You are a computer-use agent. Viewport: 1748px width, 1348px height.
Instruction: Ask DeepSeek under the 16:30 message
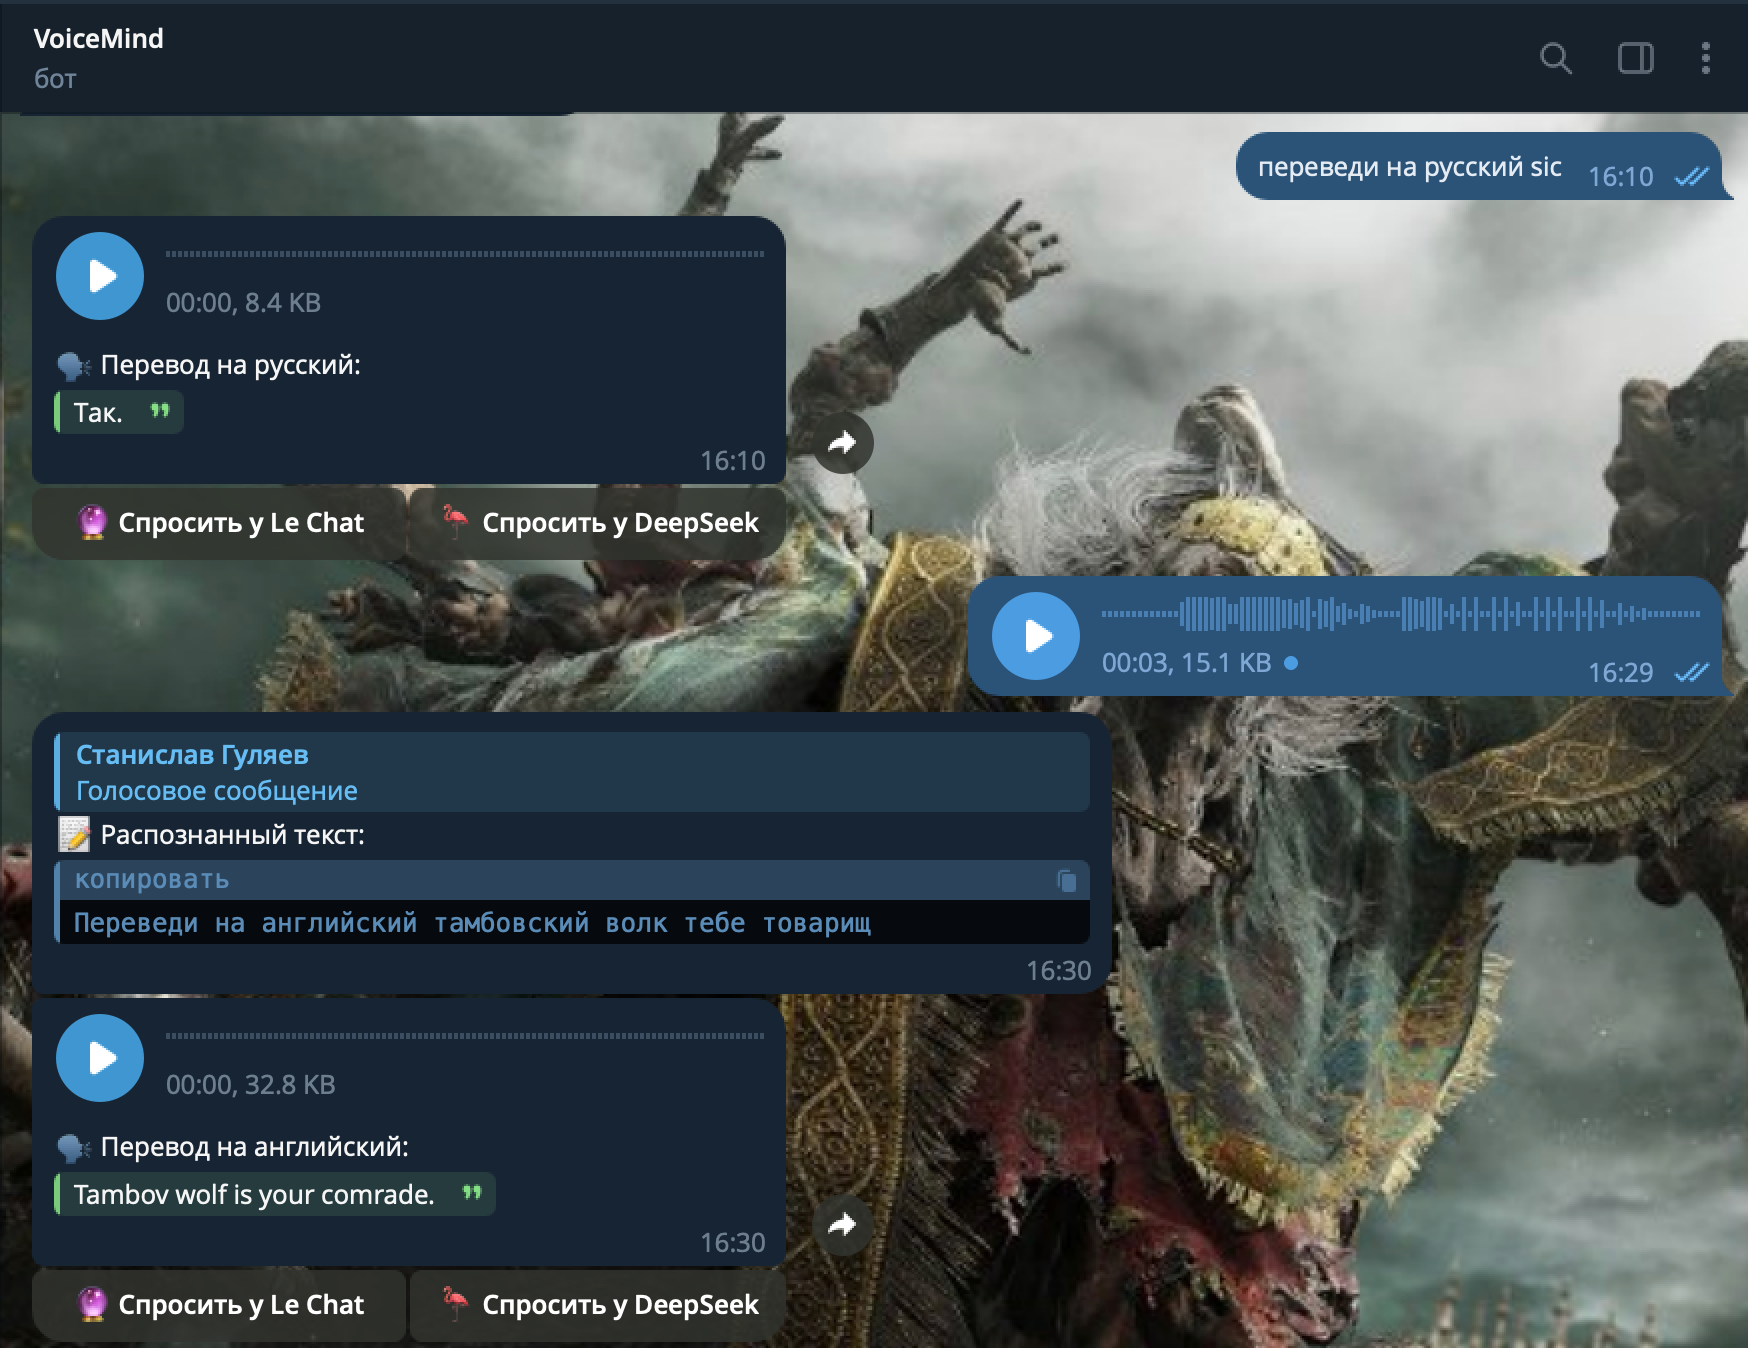point(598,1305)
